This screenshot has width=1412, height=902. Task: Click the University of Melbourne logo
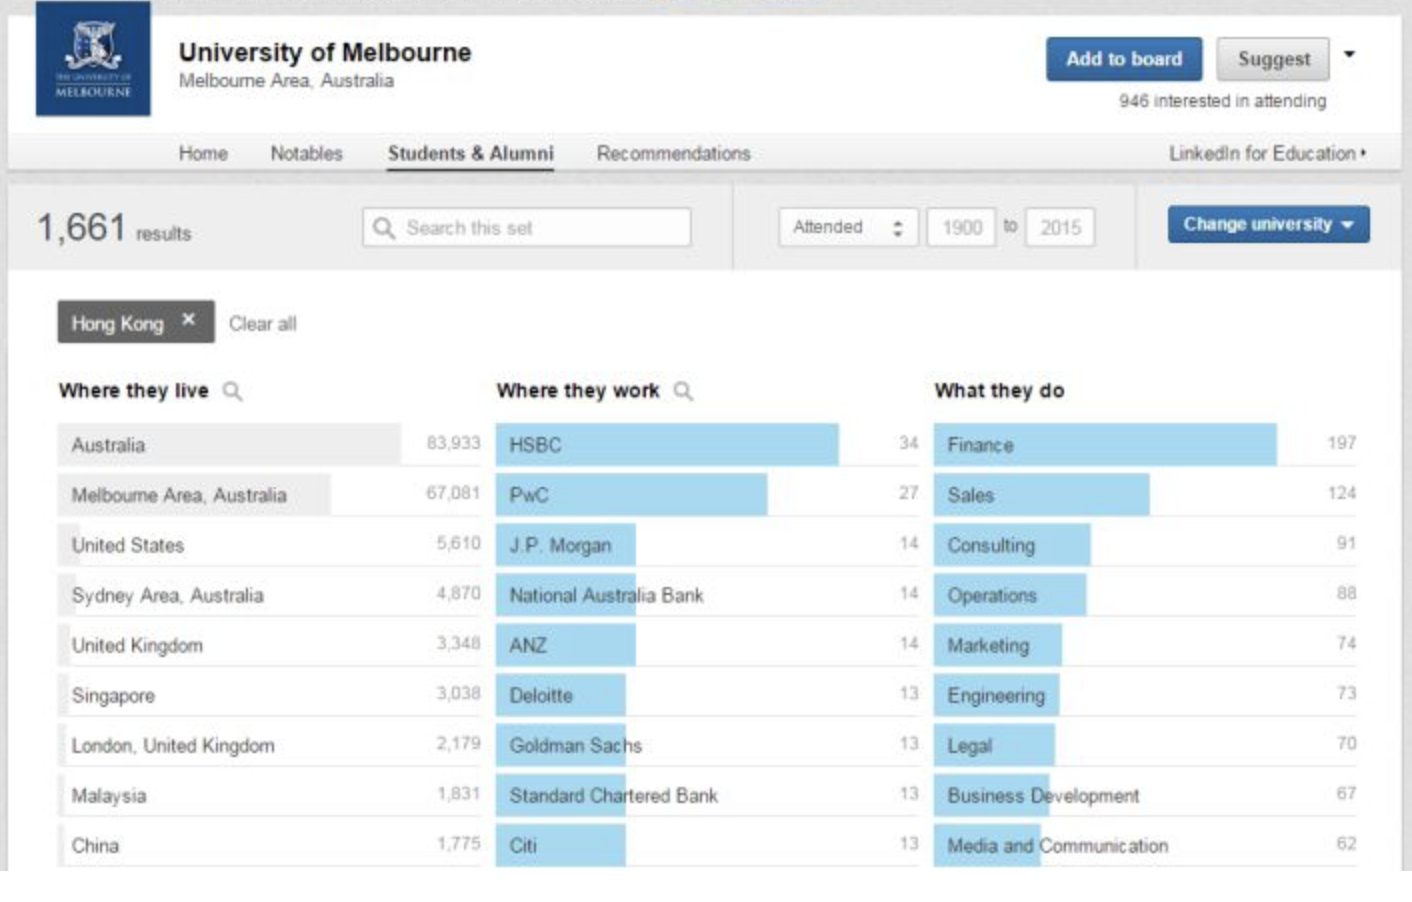coord(93,59)
